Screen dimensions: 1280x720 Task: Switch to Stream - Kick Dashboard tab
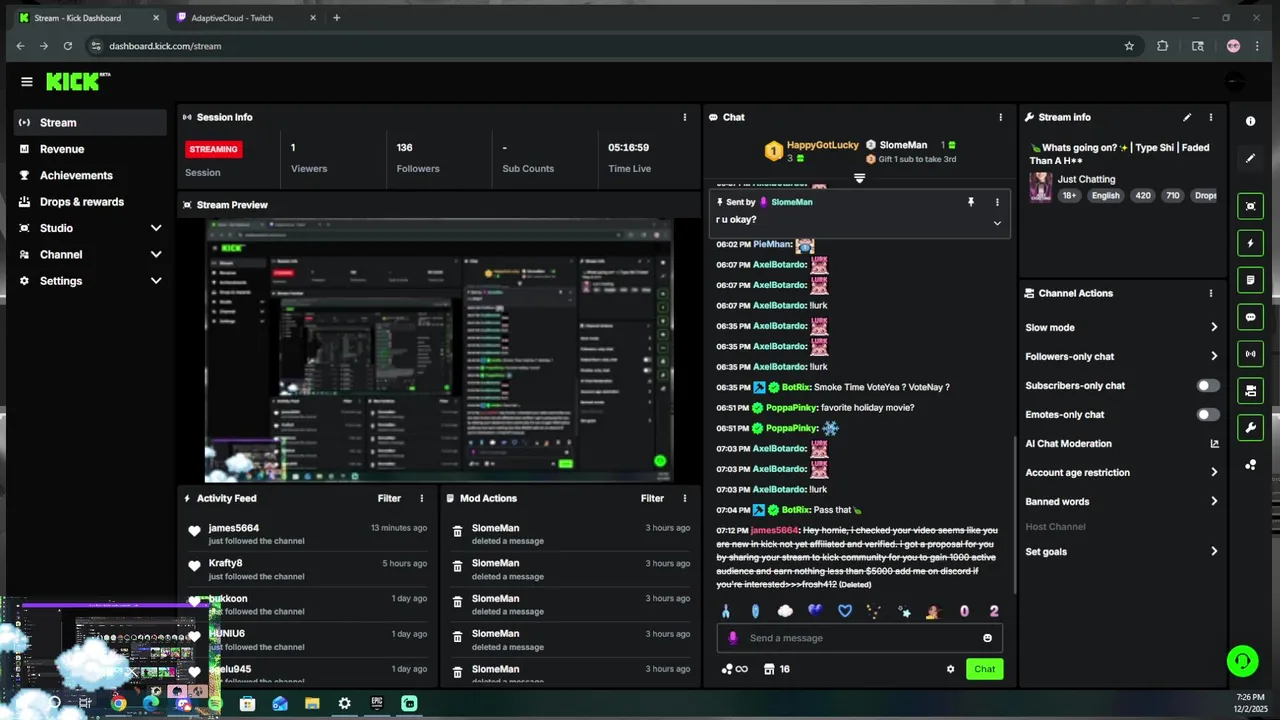[88, 17]
